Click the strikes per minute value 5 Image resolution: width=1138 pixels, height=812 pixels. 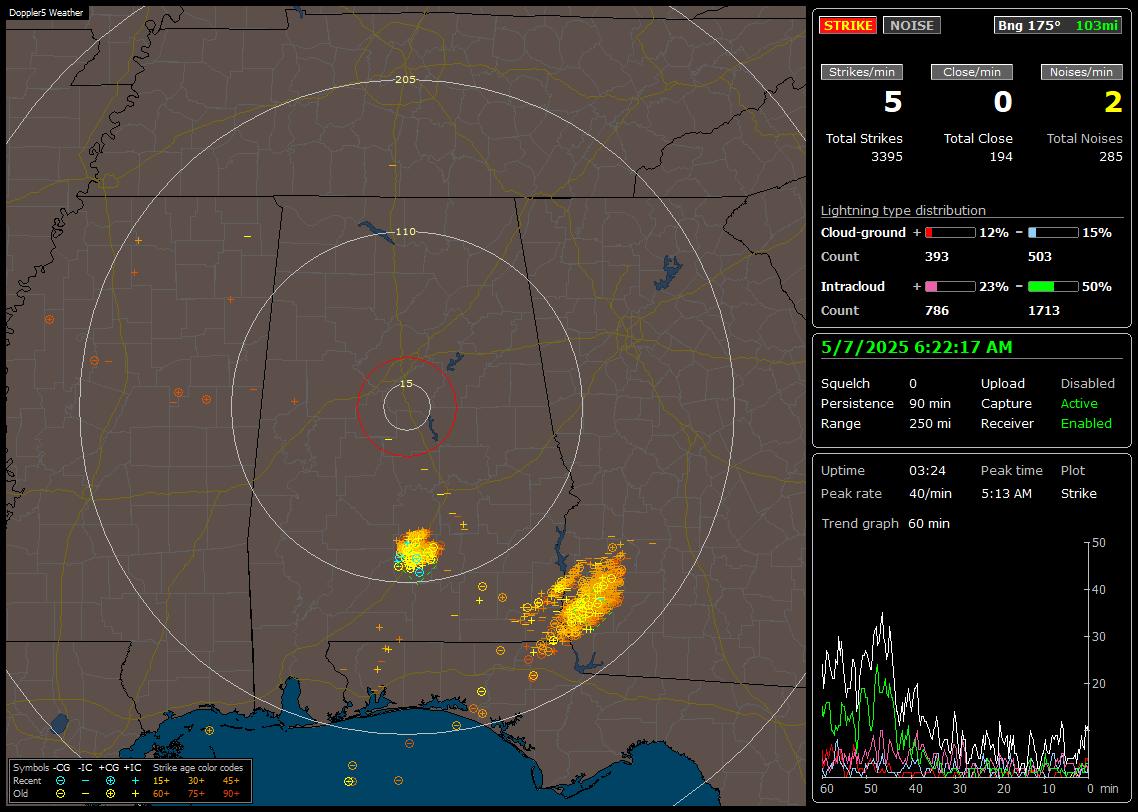[893, 102]
